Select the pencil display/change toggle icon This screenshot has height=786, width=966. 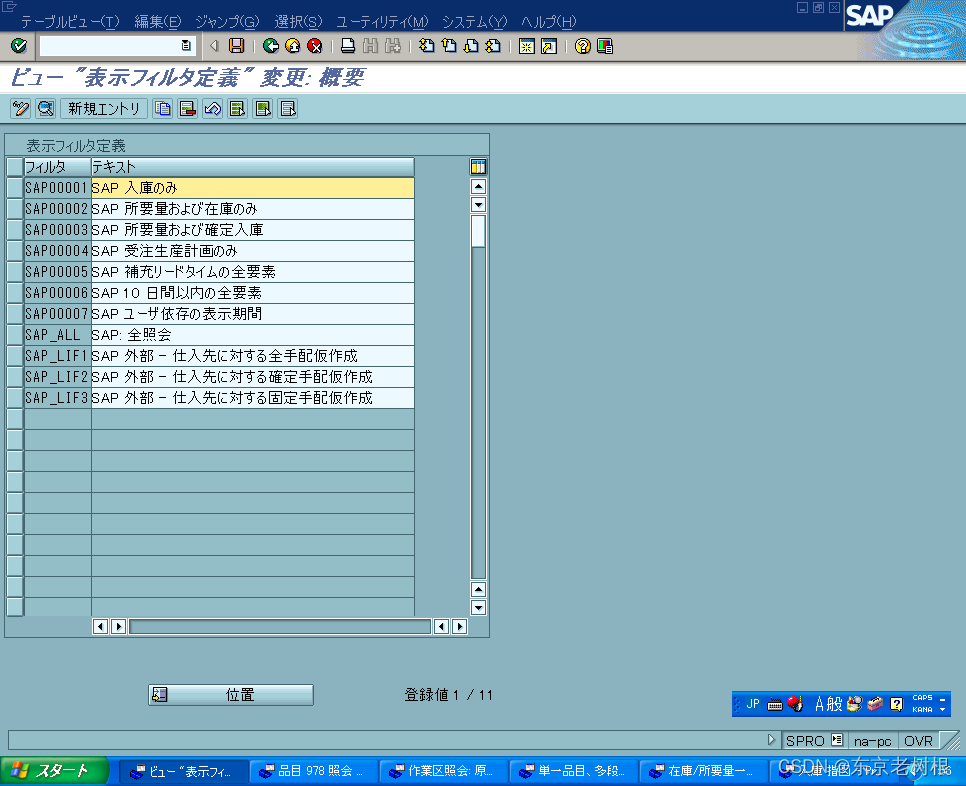pos(21,109)
